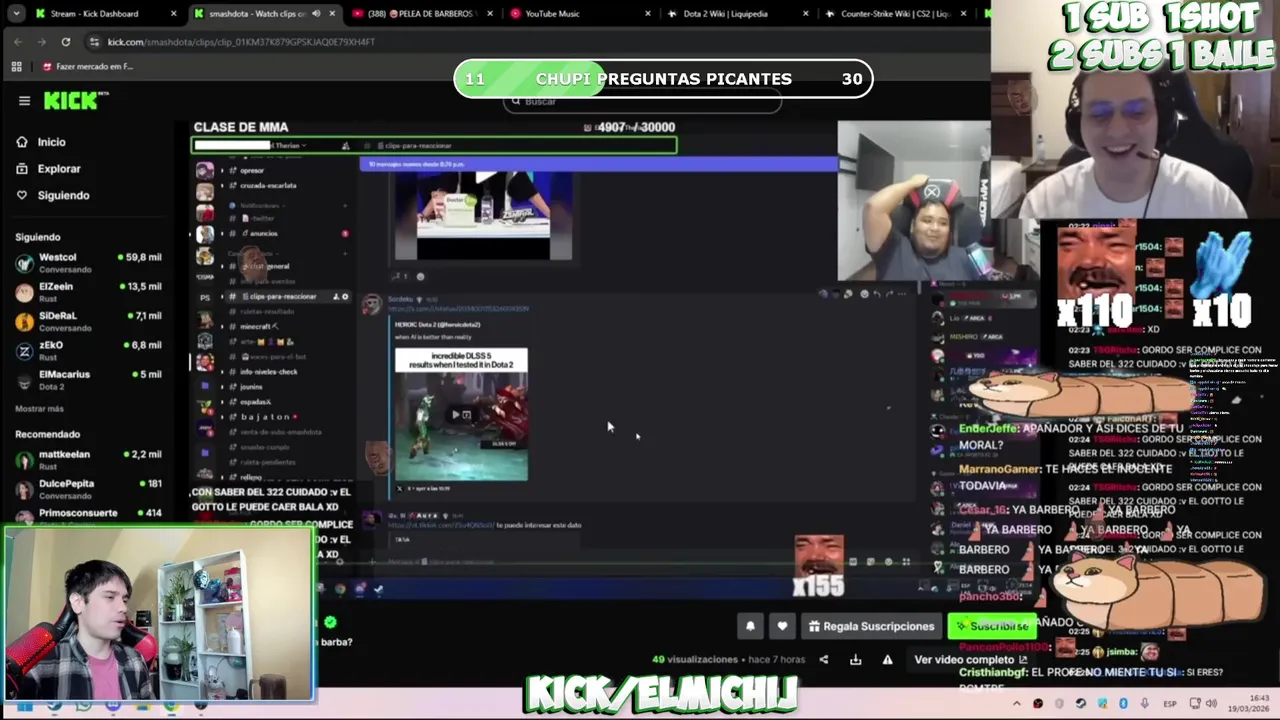Open clips-para-reaccionar channel settings gear
Image resolution: width=1280 pixels, height=720 pixels.
[345, 297]
